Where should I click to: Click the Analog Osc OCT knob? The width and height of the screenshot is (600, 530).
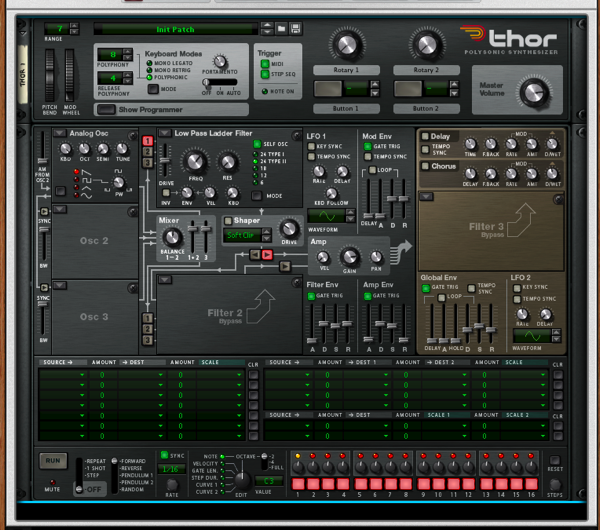[84, 148]
